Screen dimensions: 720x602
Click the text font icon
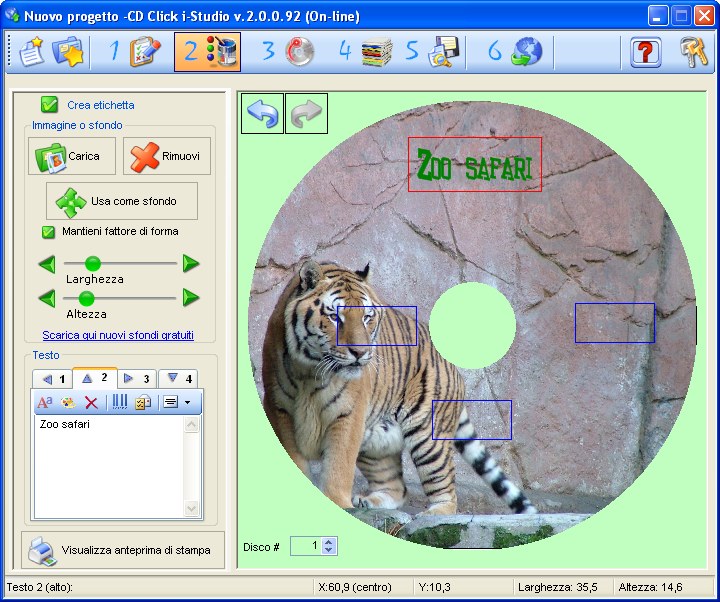coord(44,402)
